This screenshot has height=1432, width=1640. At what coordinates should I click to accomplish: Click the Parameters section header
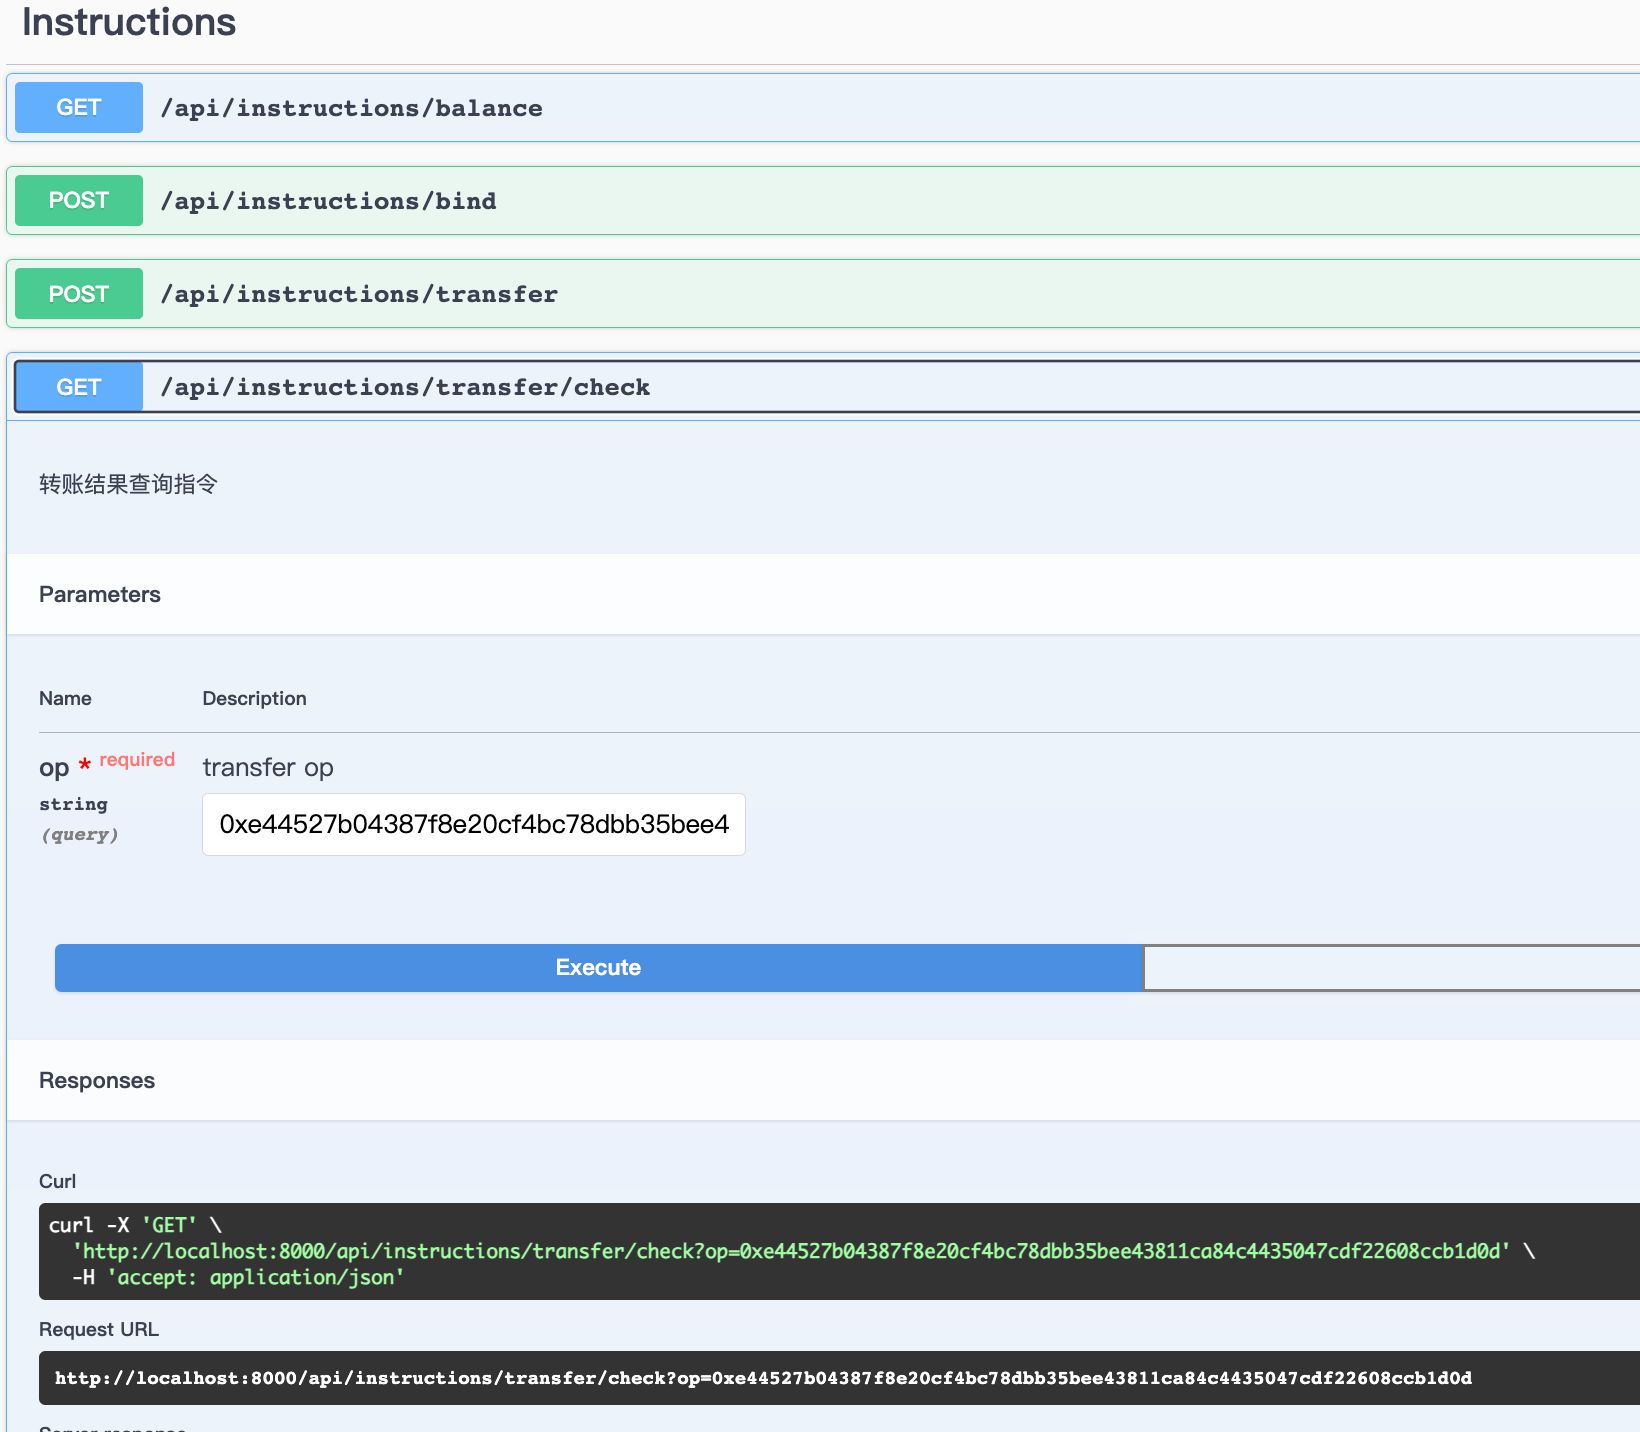click(x=100, y=595)
